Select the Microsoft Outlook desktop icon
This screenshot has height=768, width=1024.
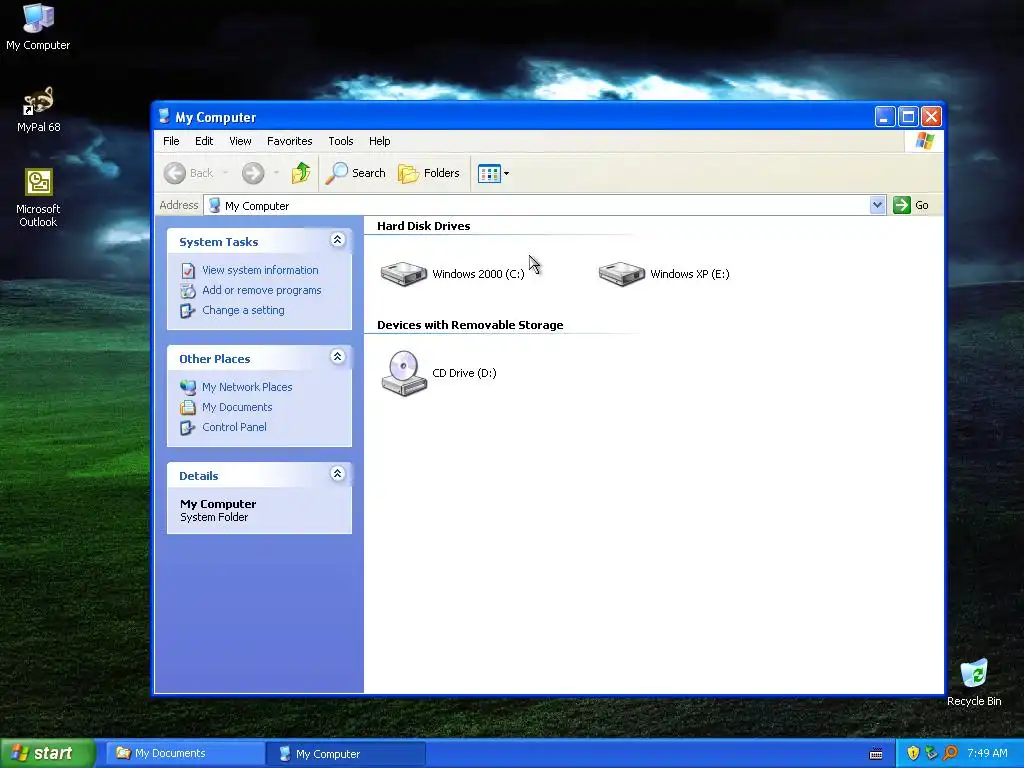click(38, 198)
